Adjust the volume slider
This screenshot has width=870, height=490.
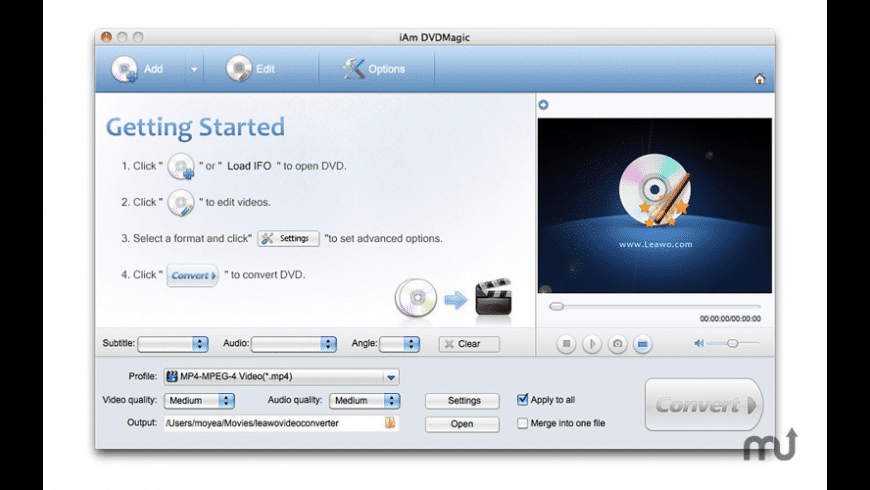732,343
